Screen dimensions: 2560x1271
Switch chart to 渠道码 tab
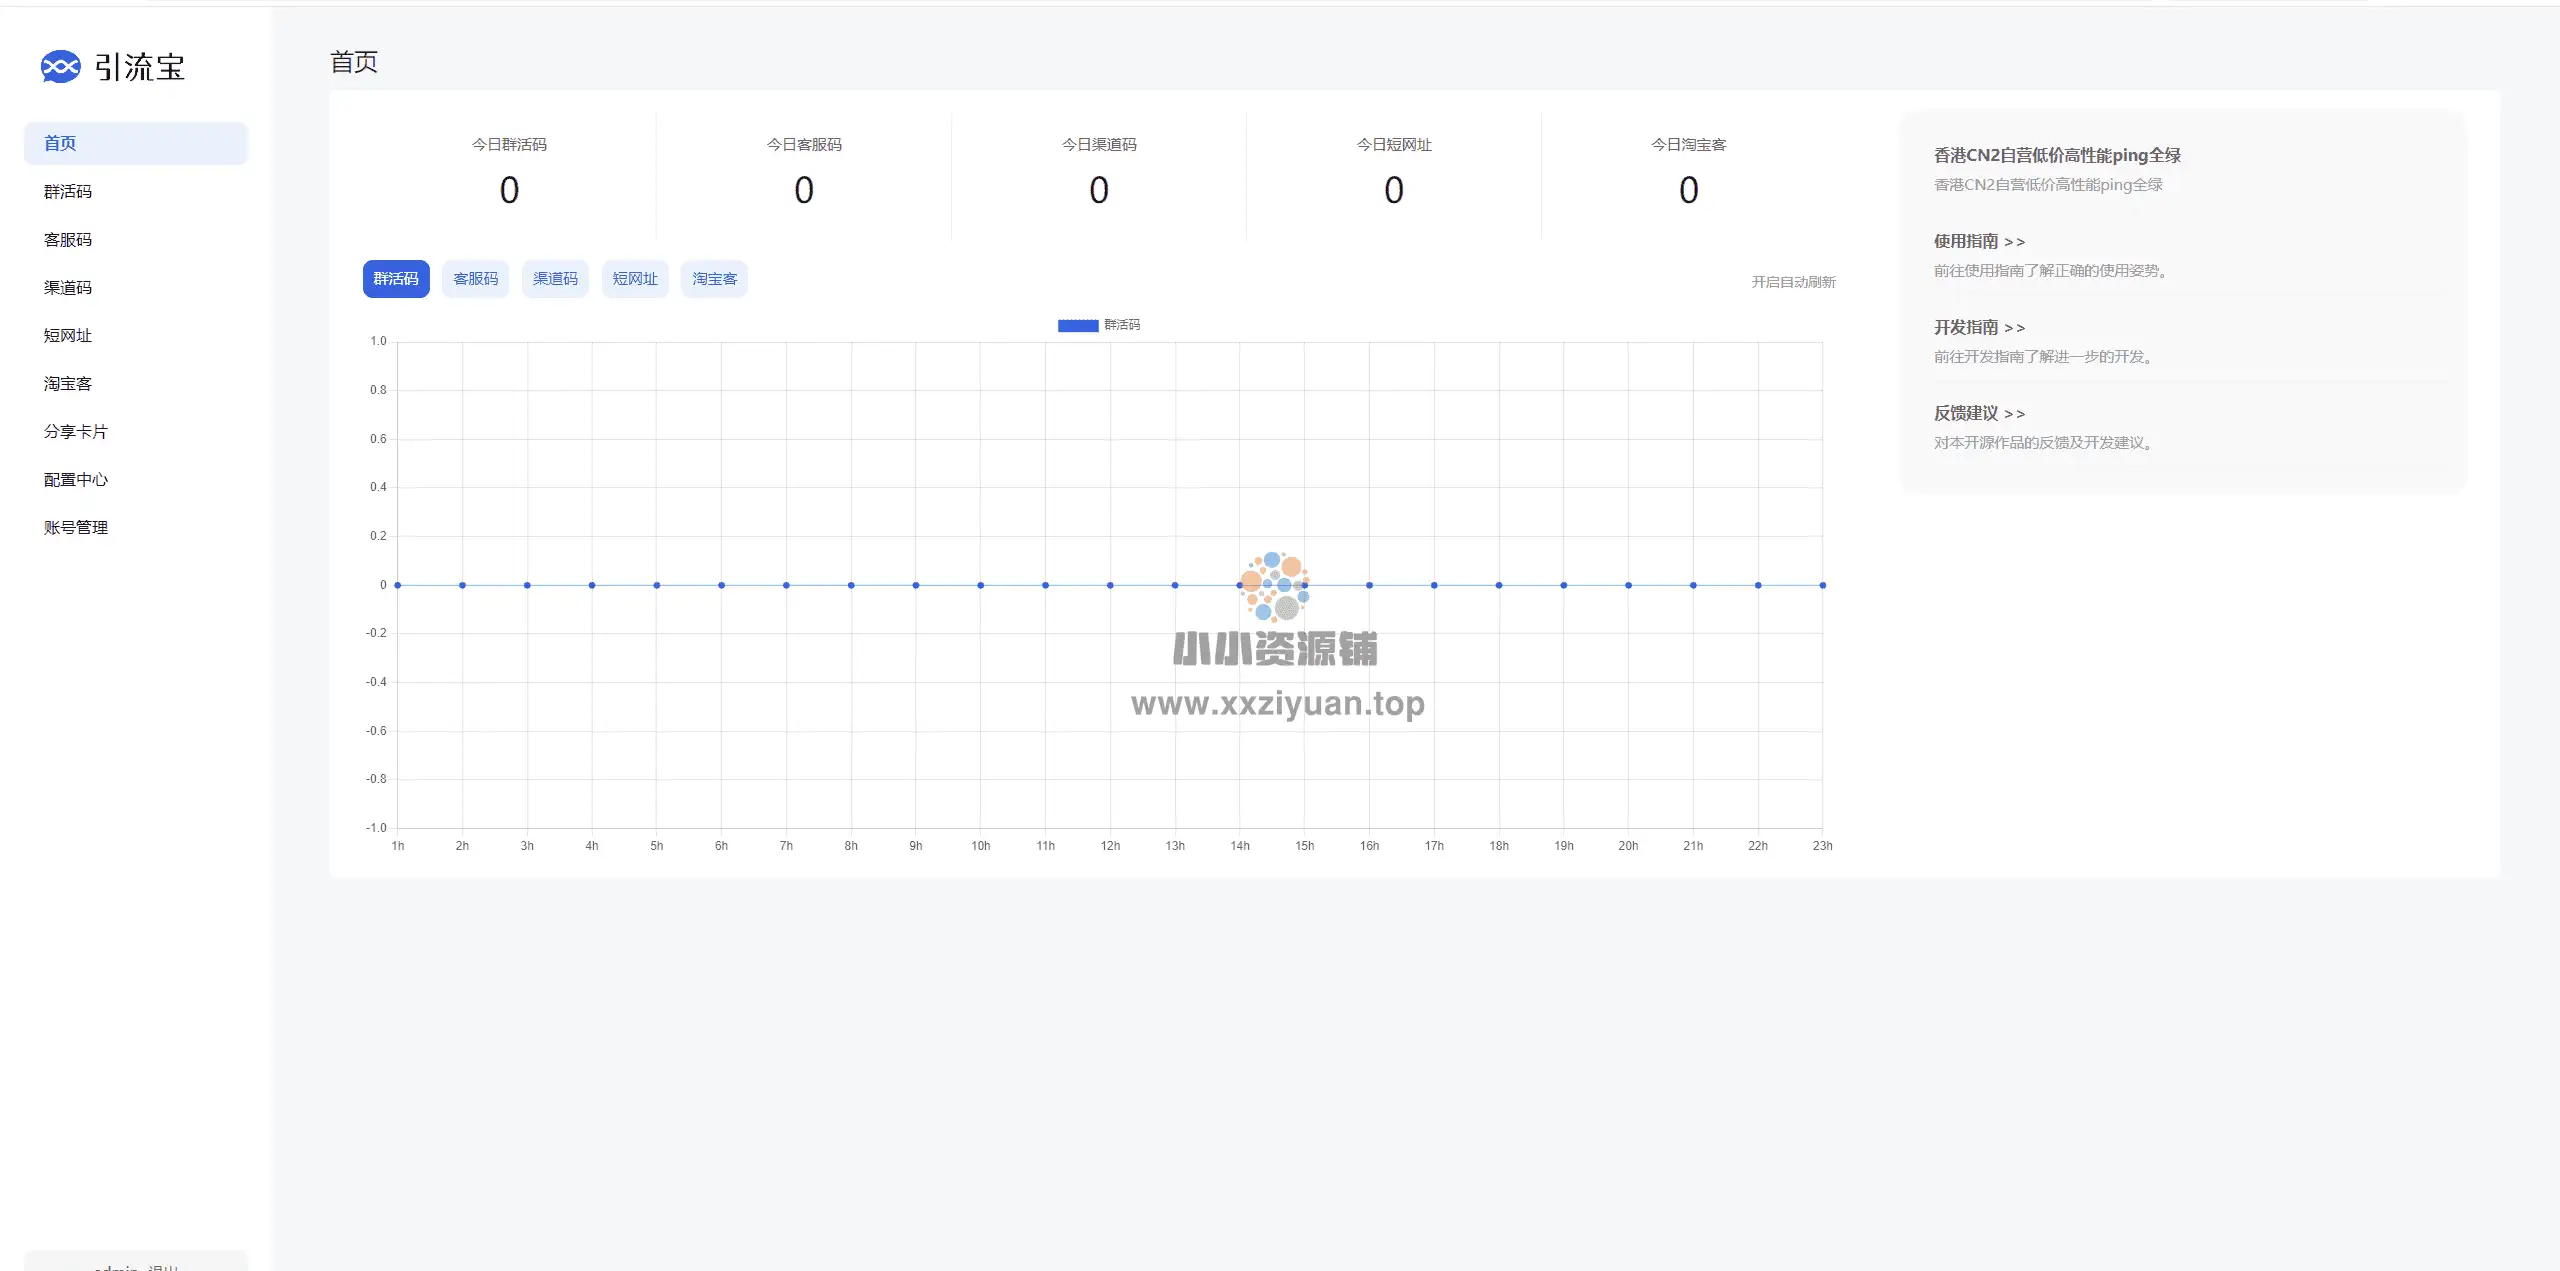(555, 279)
